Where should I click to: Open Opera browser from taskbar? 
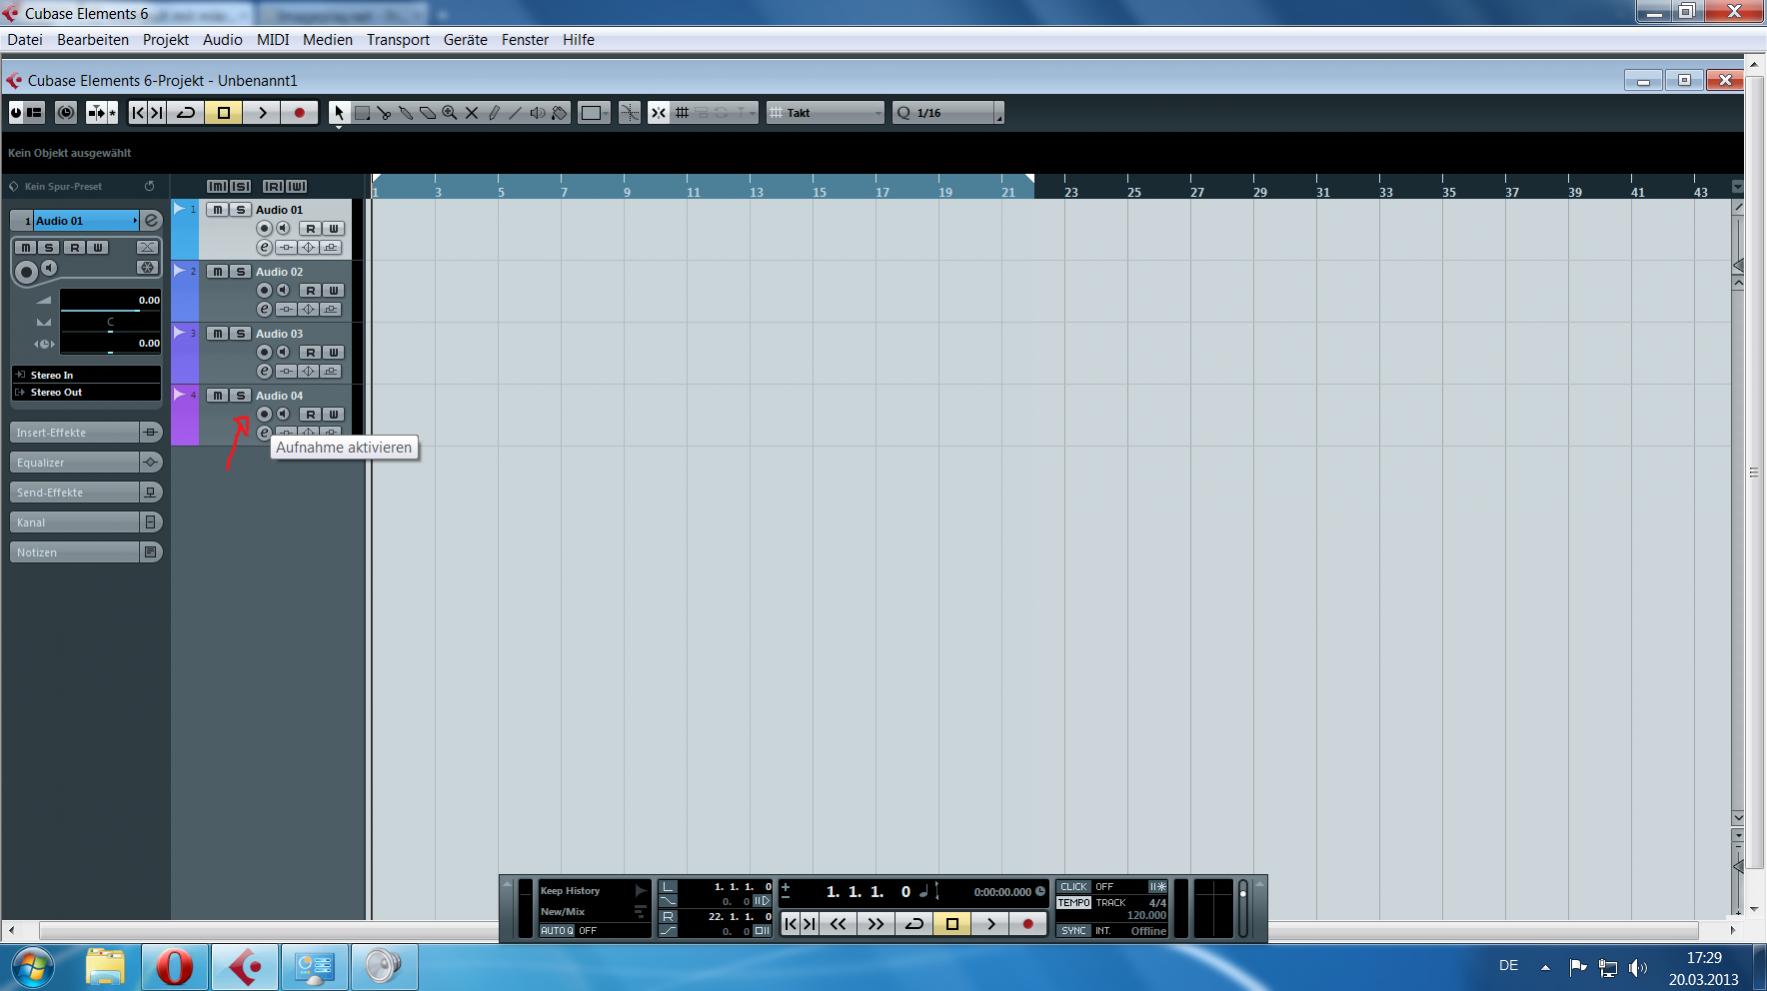coord(174,967)
